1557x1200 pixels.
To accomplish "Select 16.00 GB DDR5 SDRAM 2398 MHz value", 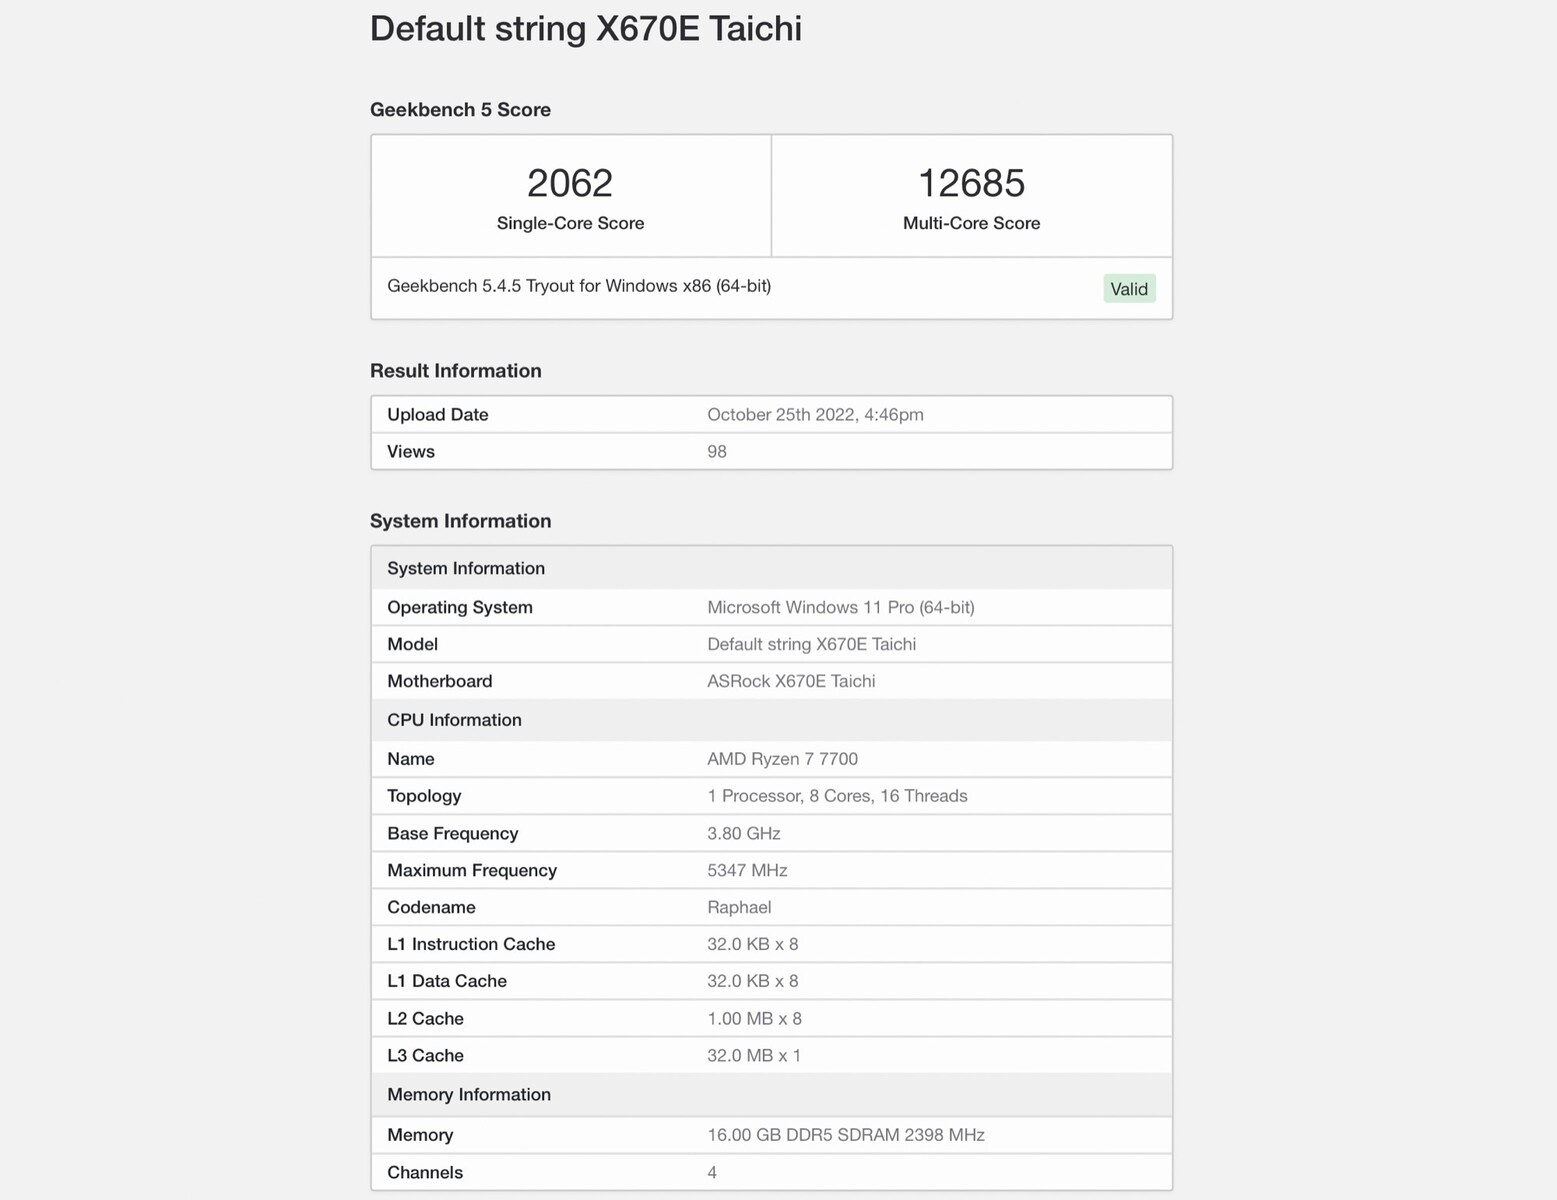I will coord(846,1135).
